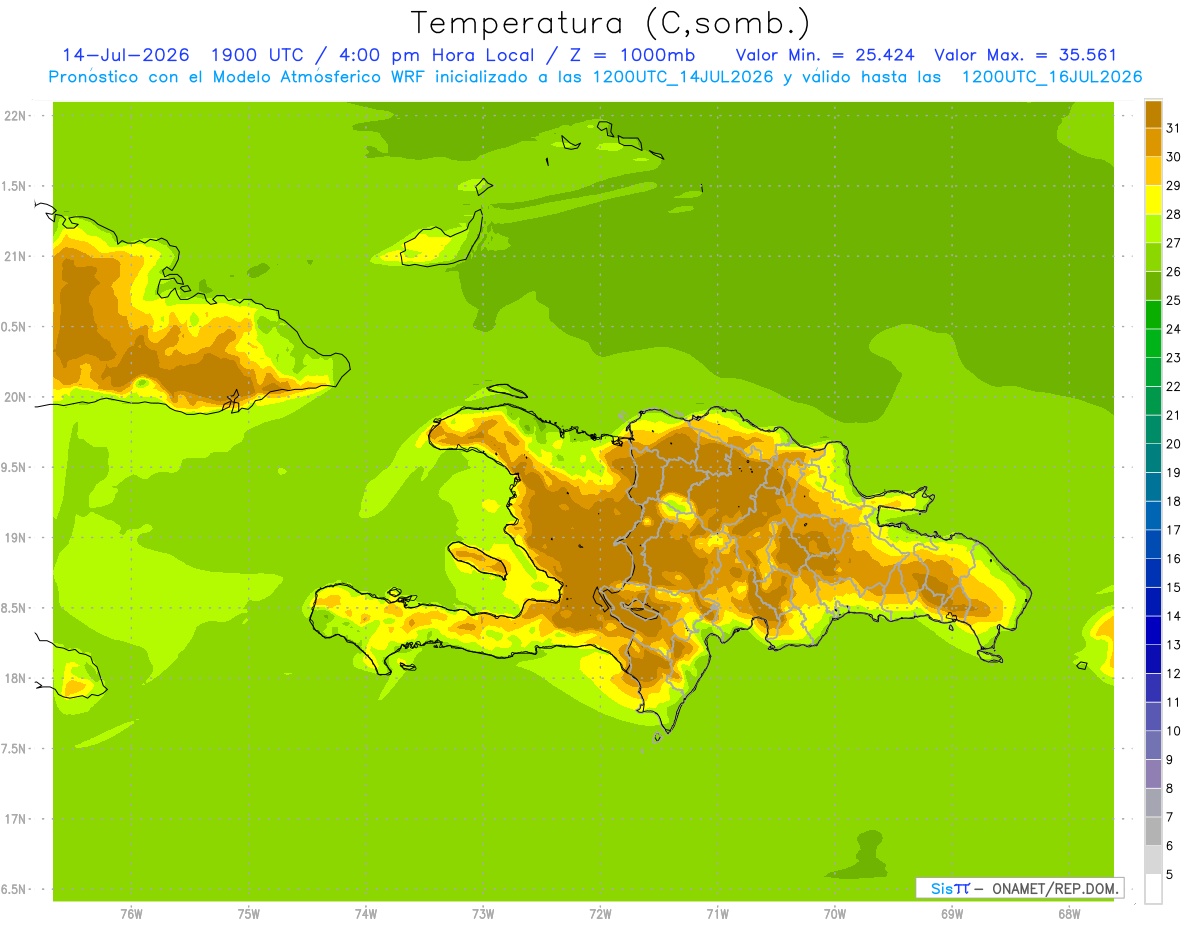Click legend value '30'
Viewport: 1200px width, 927px height.
(x=1173, y=157)
